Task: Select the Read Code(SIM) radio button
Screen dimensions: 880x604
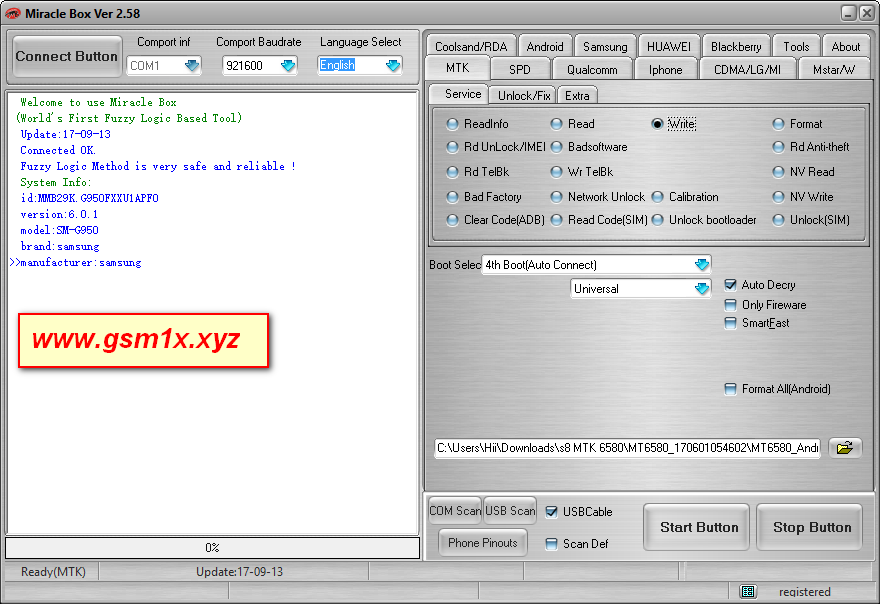Action: point(556,220)
